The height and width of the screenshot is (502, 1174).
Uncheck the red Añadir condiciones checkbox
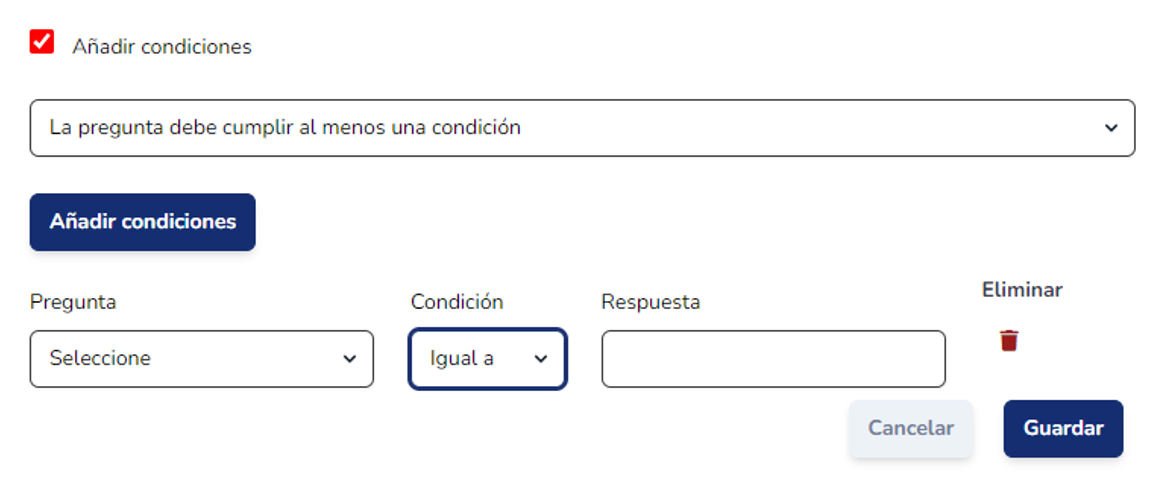pyautogui.click(x=42, y=42)
